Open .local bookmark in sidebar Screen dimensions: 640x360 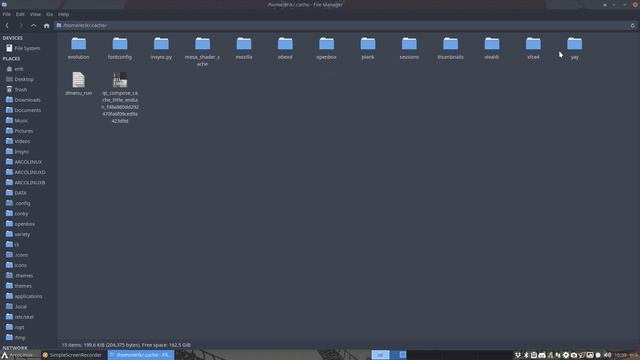point(20,307)
